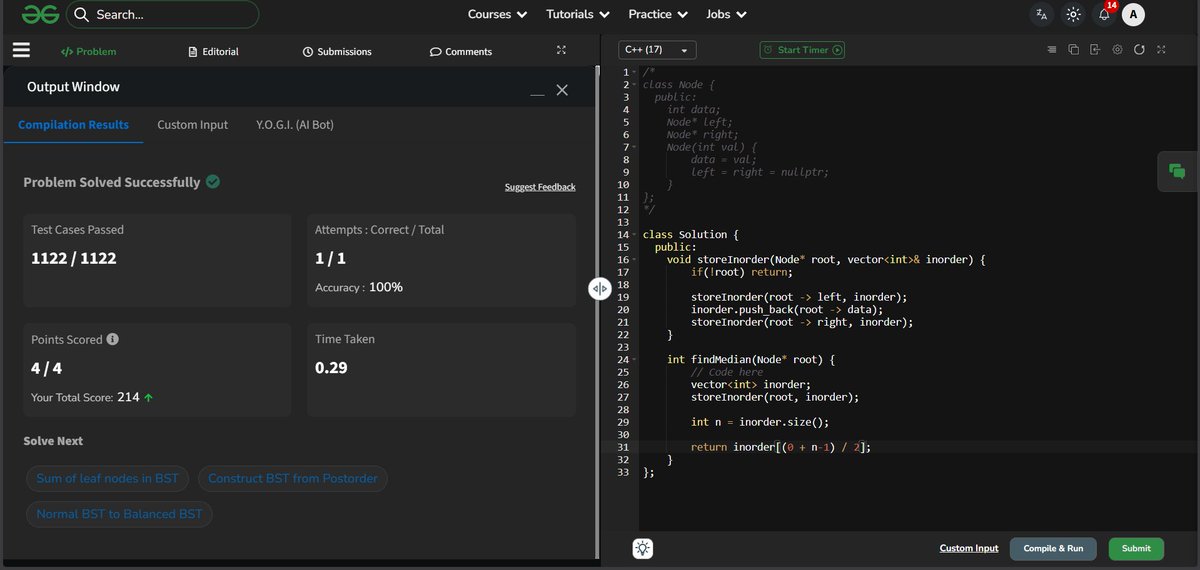Click the Points Scored info icon

click(x=113, y=339)
